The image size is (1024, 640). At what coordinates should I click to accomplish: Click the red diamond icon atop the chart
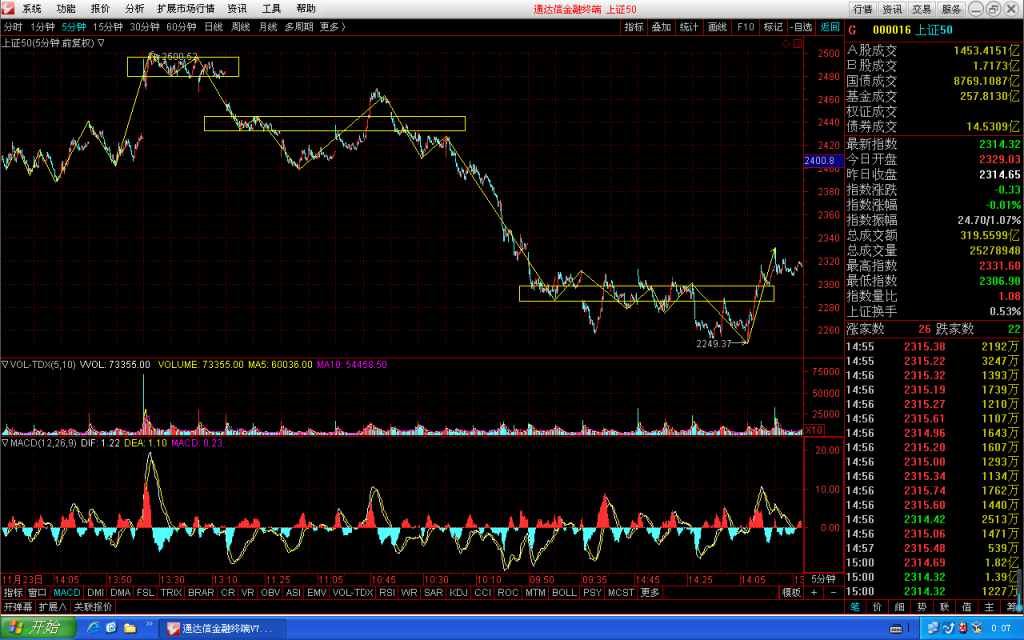[x=786, y=43]
